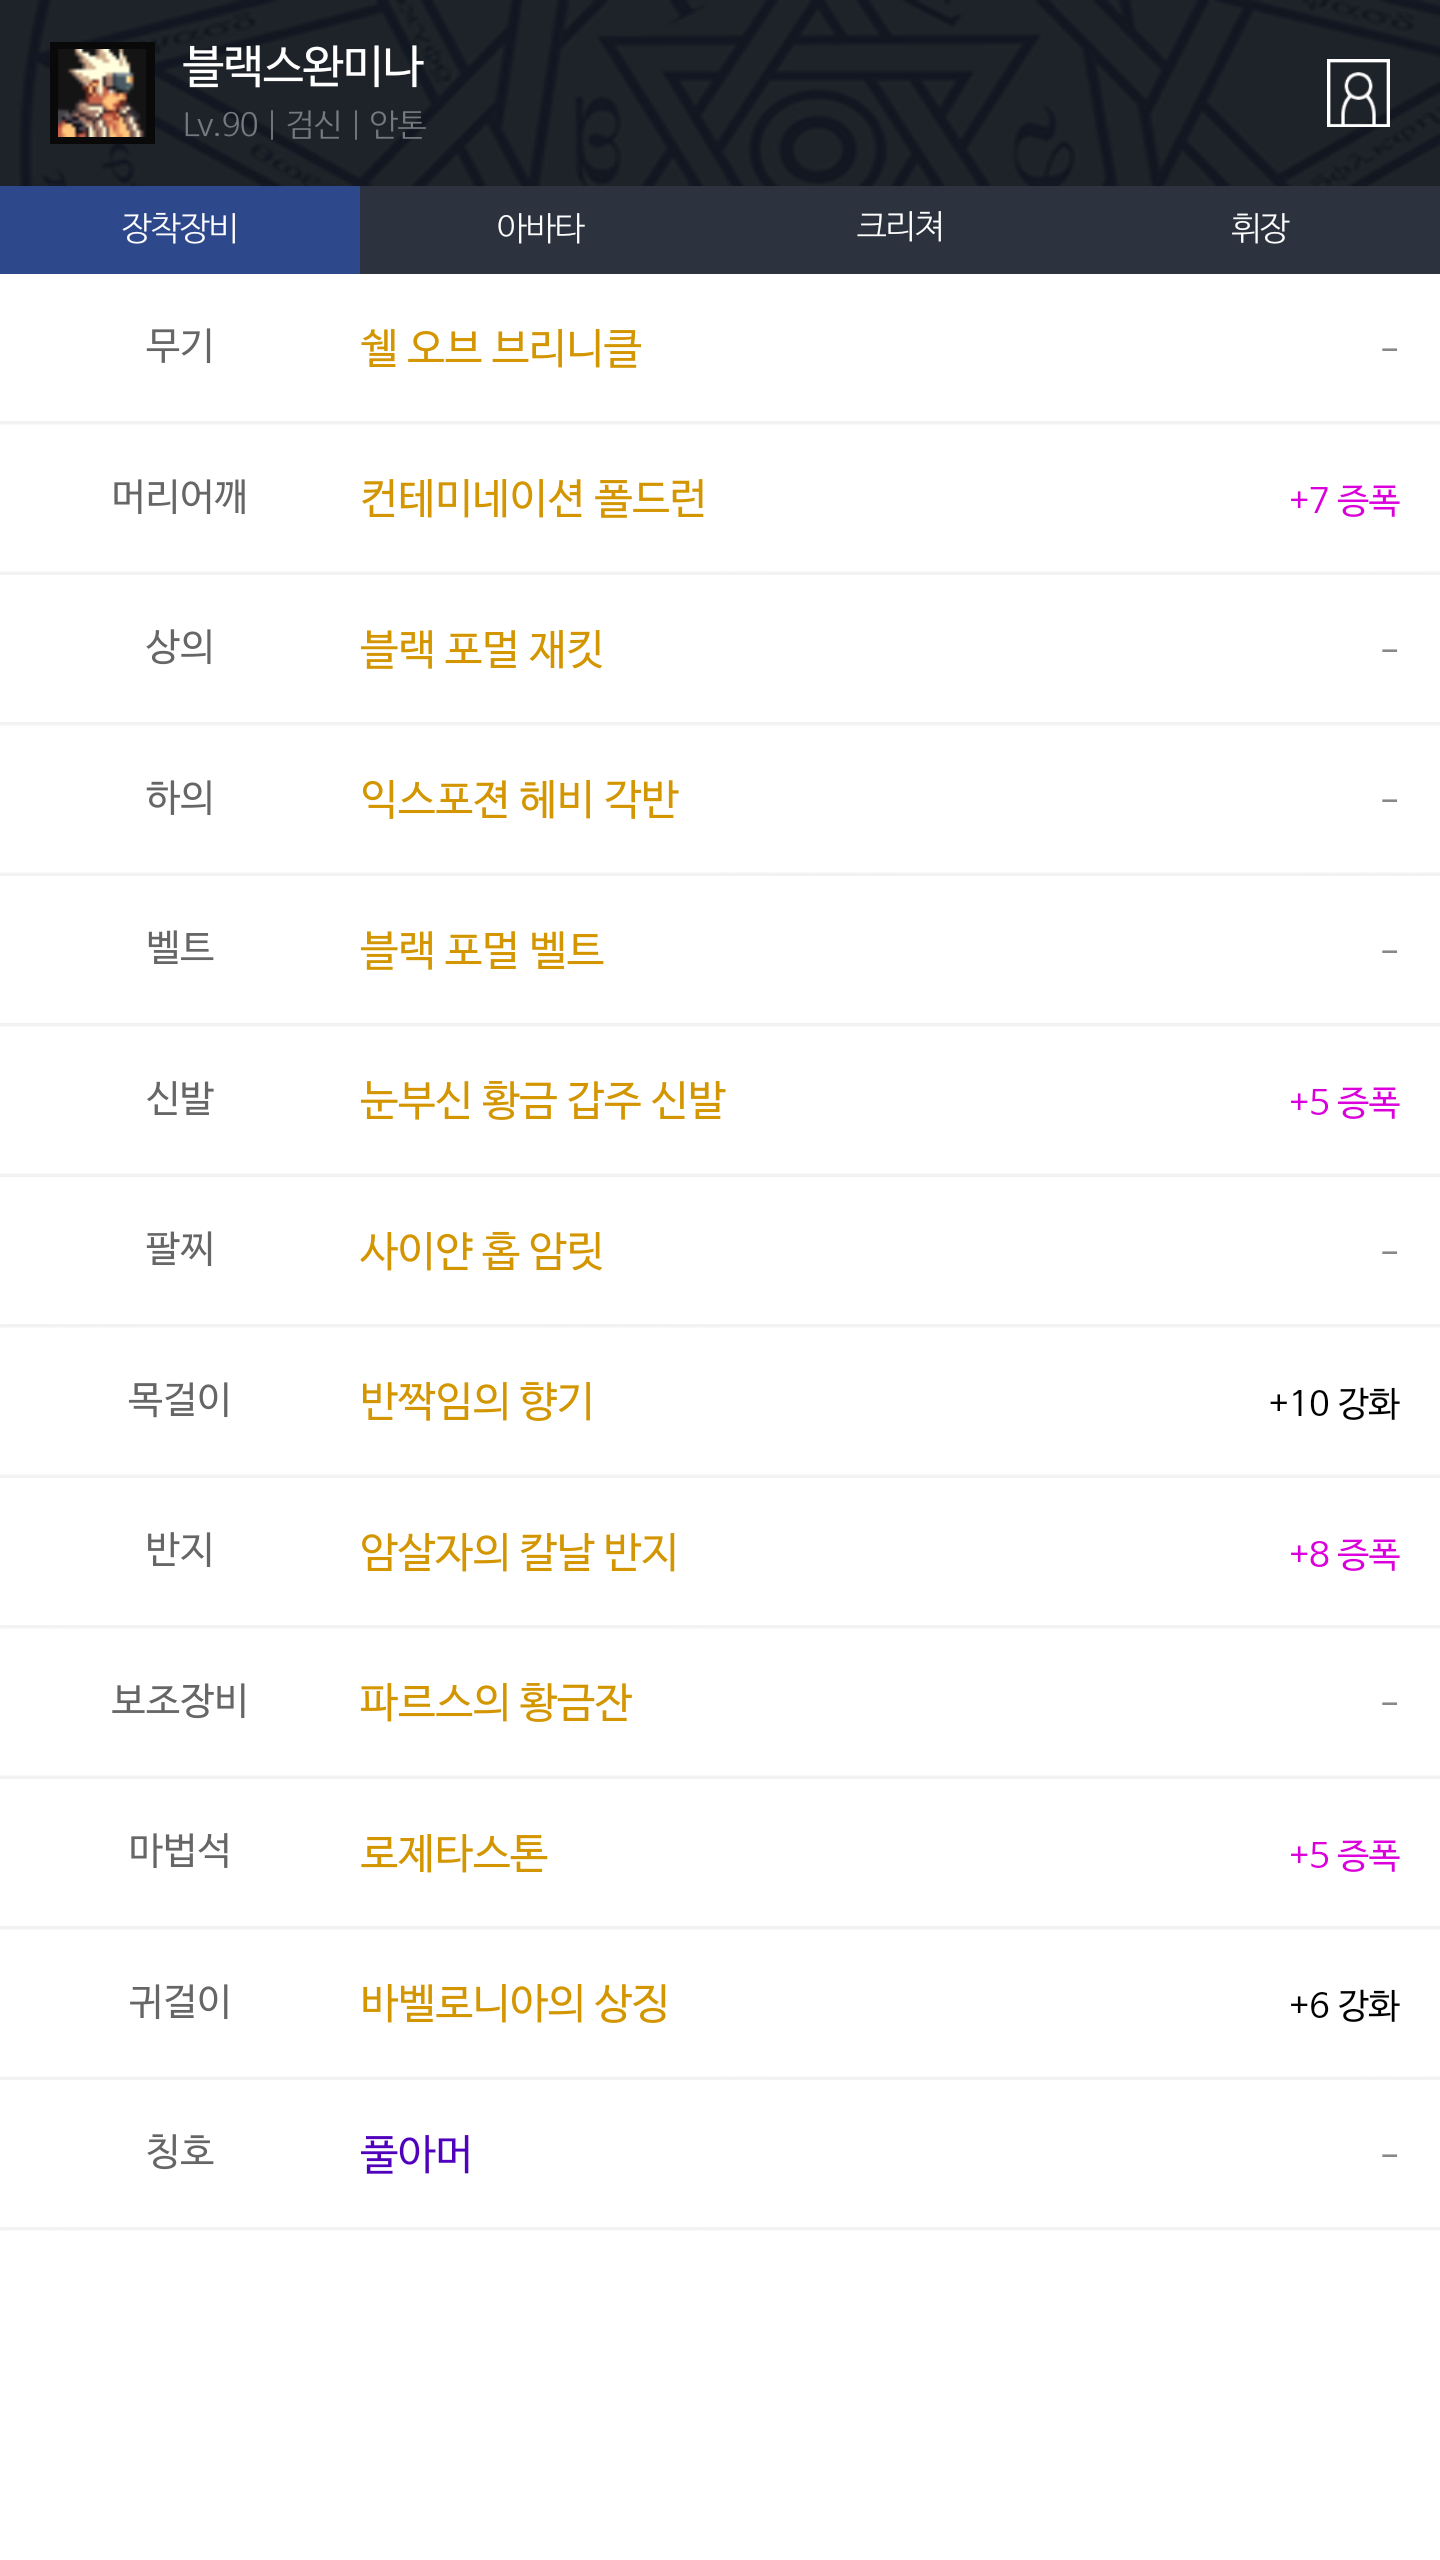Click the profile icon in header
Screen dimensions: 1440x2560
click(1357, 93)
